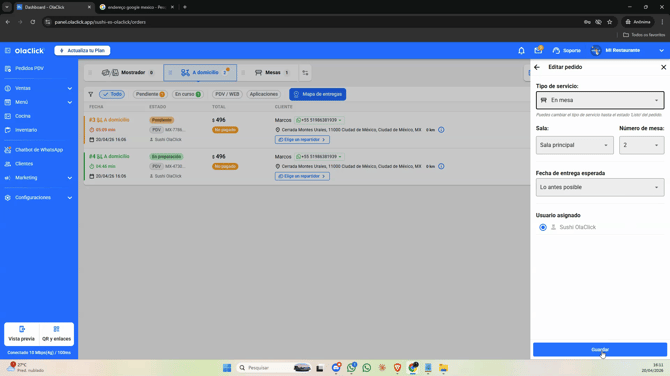Open Cocina from the sidebar

23,116
